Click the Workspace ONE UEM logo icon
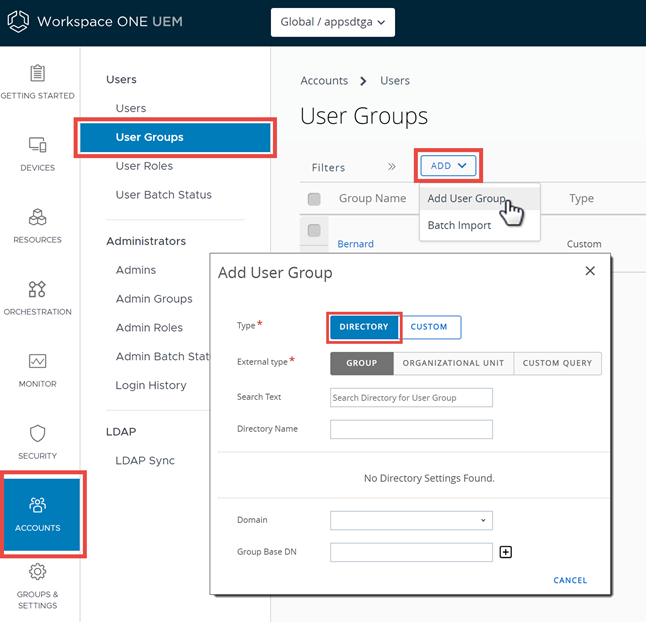646x622 pixels. click(x=18, y=21)
